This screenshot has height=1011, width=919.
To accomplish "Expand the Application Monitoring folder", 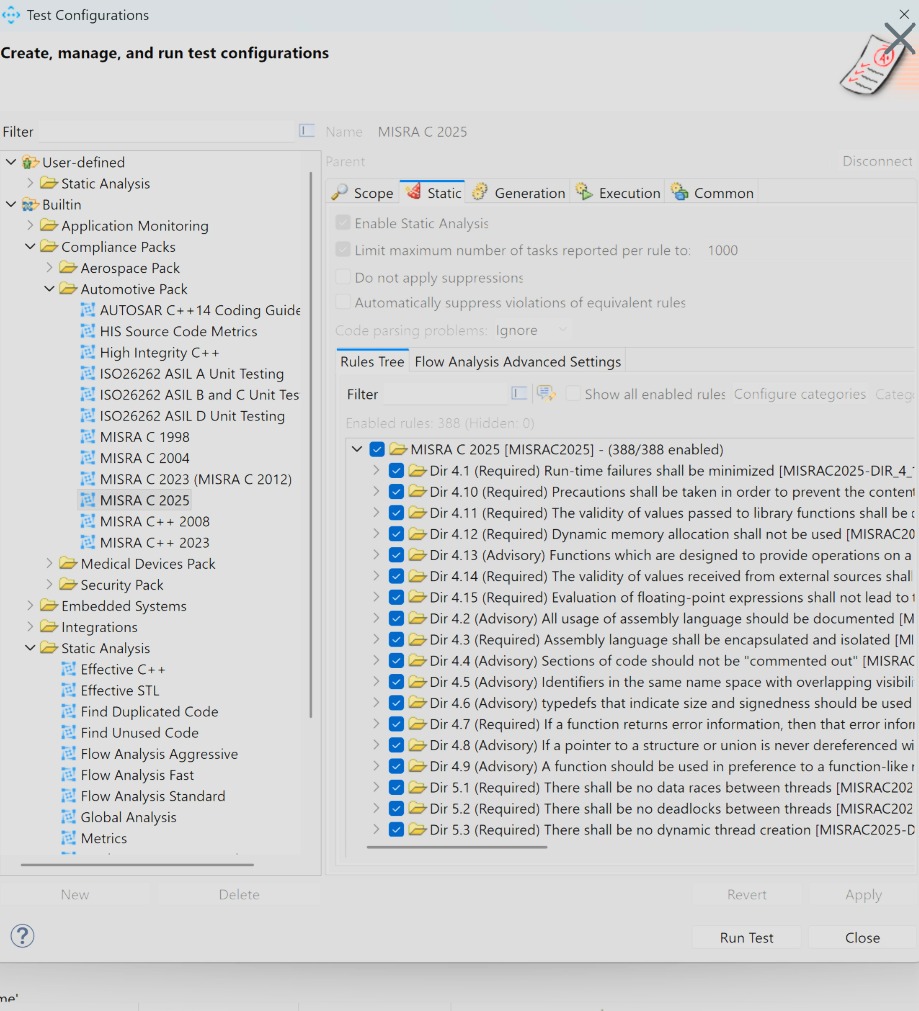I will tap(30, 225).
